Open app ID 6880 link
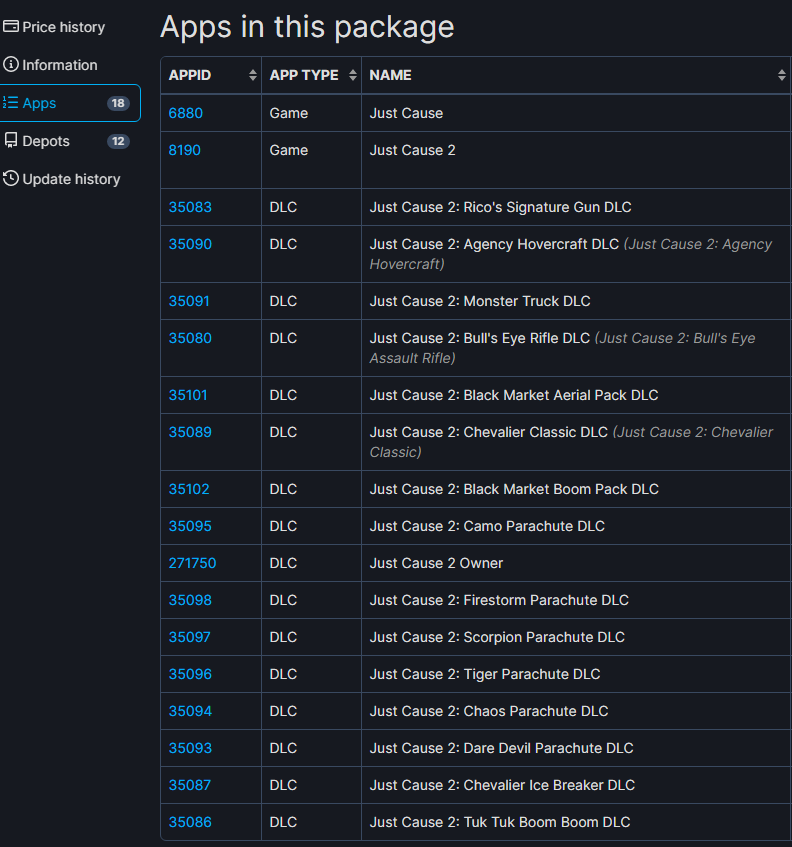Viewport: 792px width, 847px height. (185, 113)
